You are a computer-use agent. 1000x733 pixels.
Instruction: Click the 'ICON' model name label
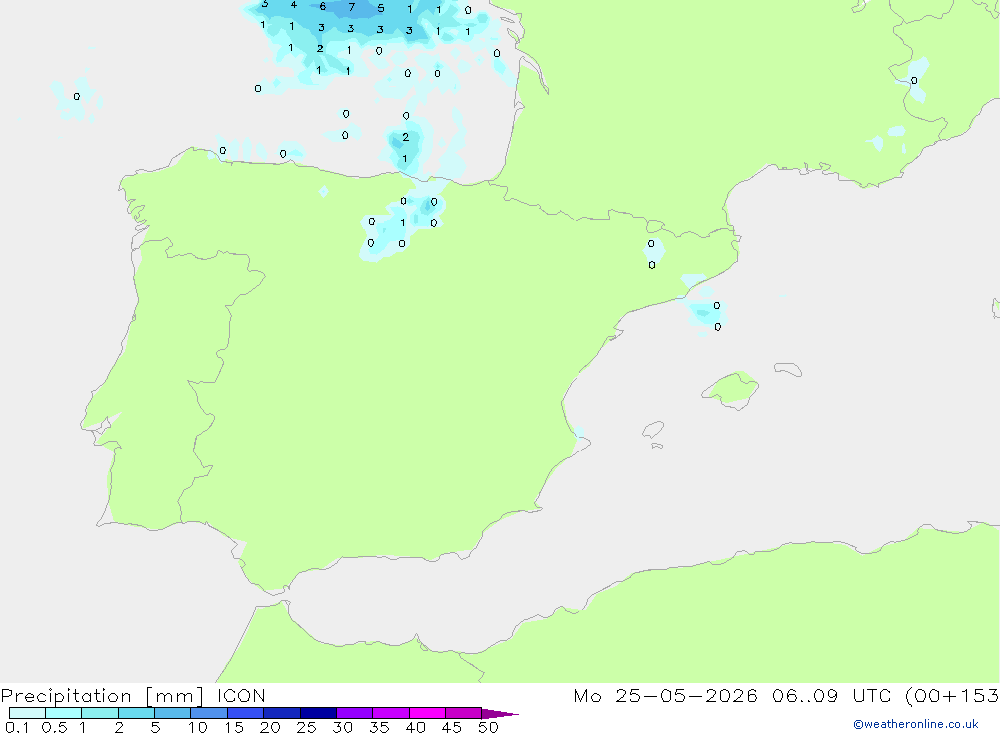(x=241, y=695)
